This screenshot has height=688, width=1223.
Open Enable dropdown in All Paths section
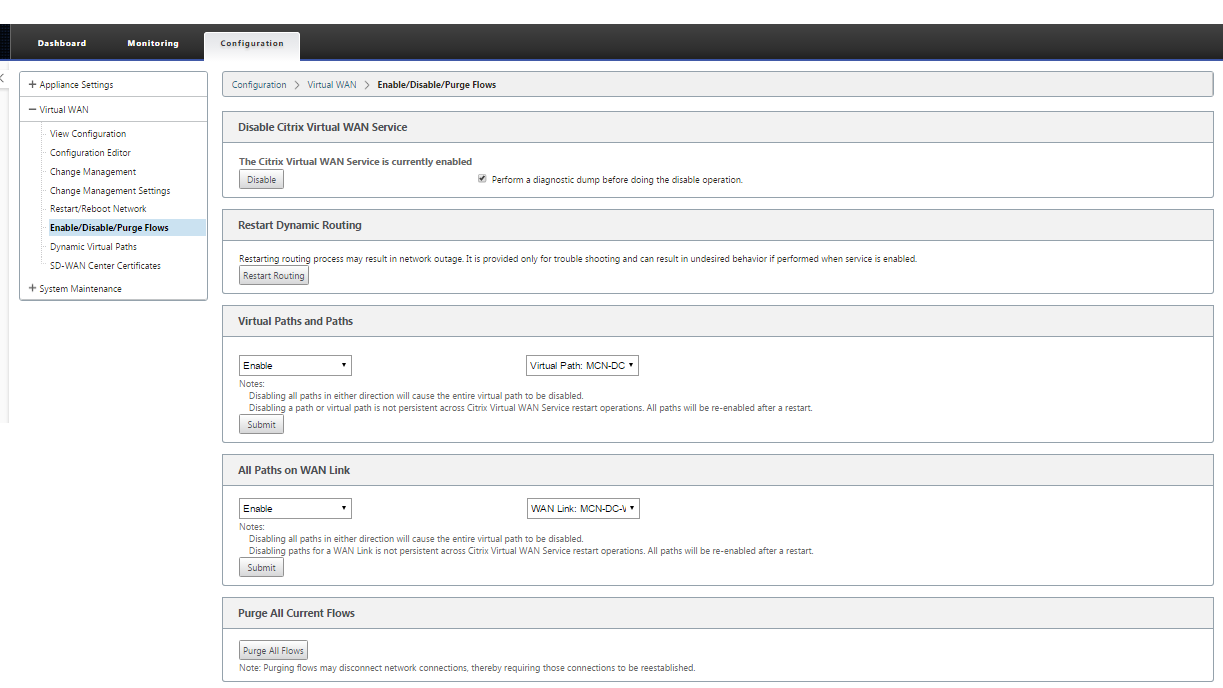click(295, 509)
